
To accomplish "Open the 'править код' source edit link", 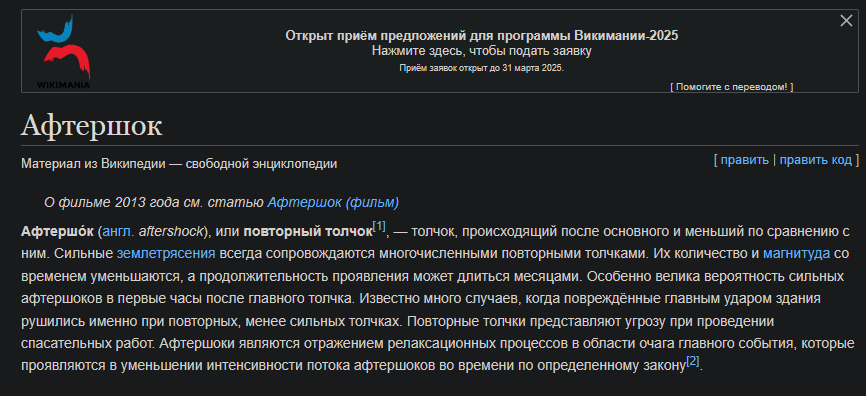I will click(816, 160).
